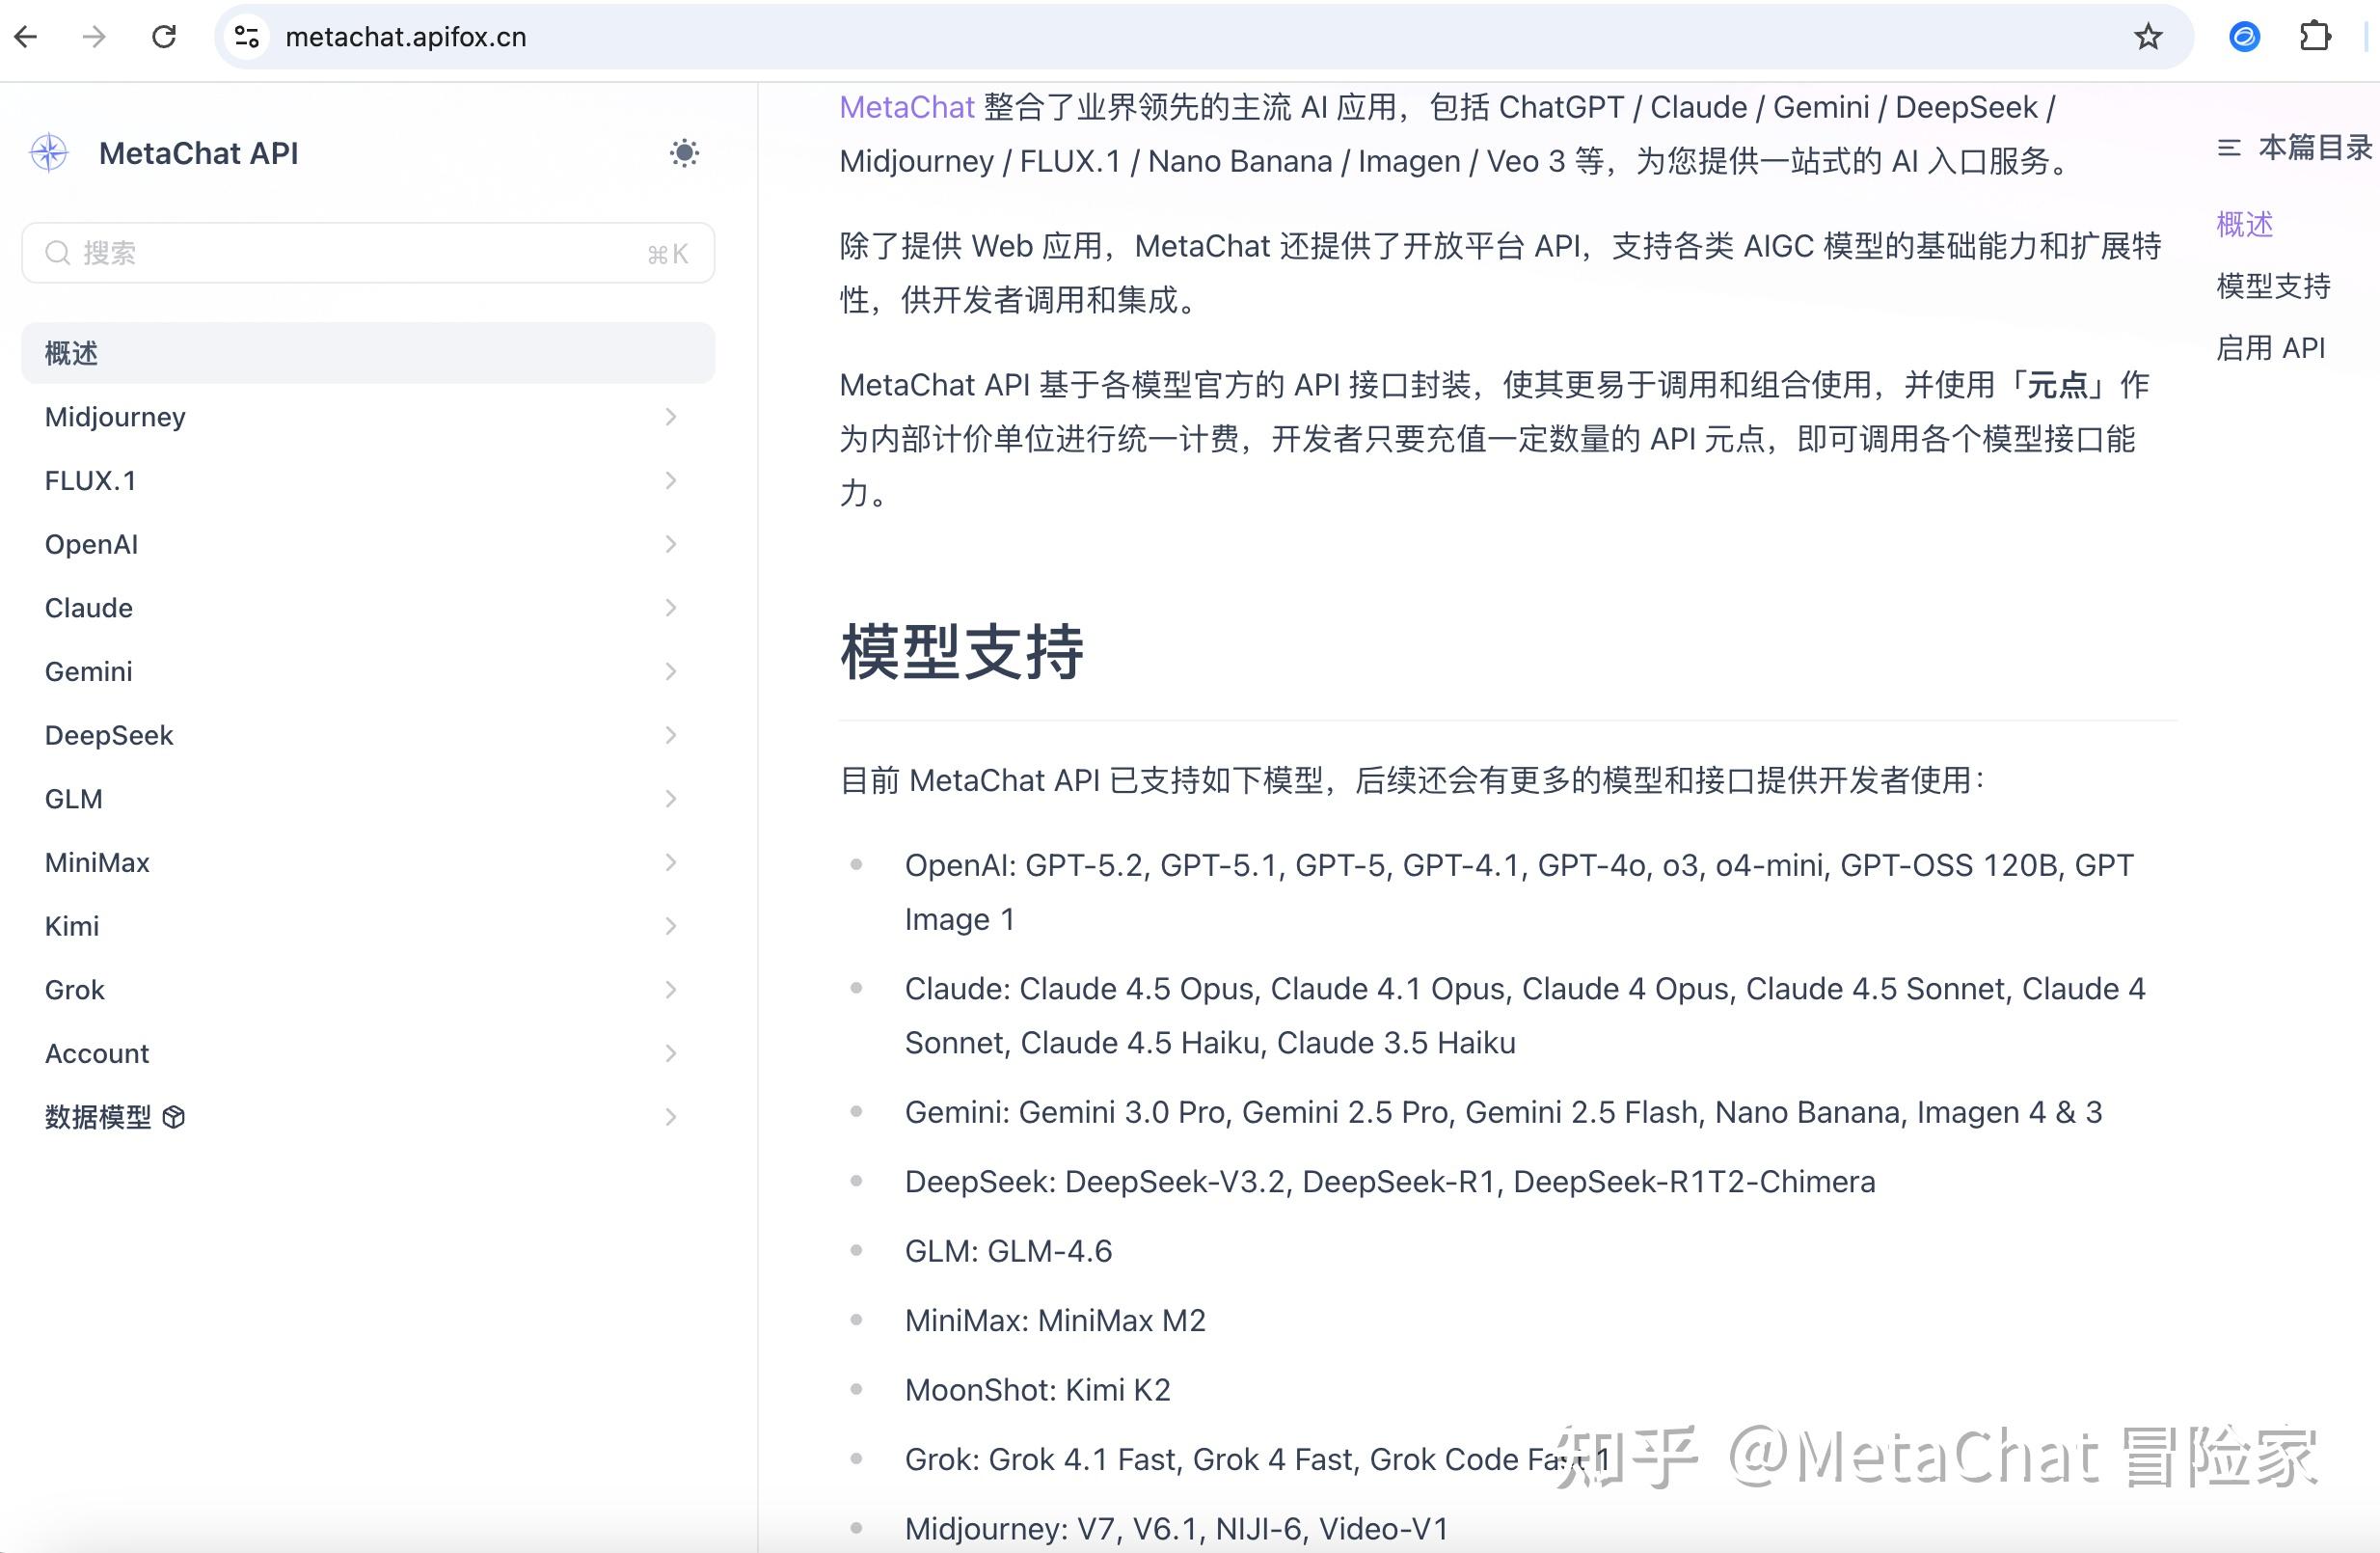This screenshot has width=2380, height=1553.
Task: Select 概述 in the sidebar navigation
Action: (70, 352)
